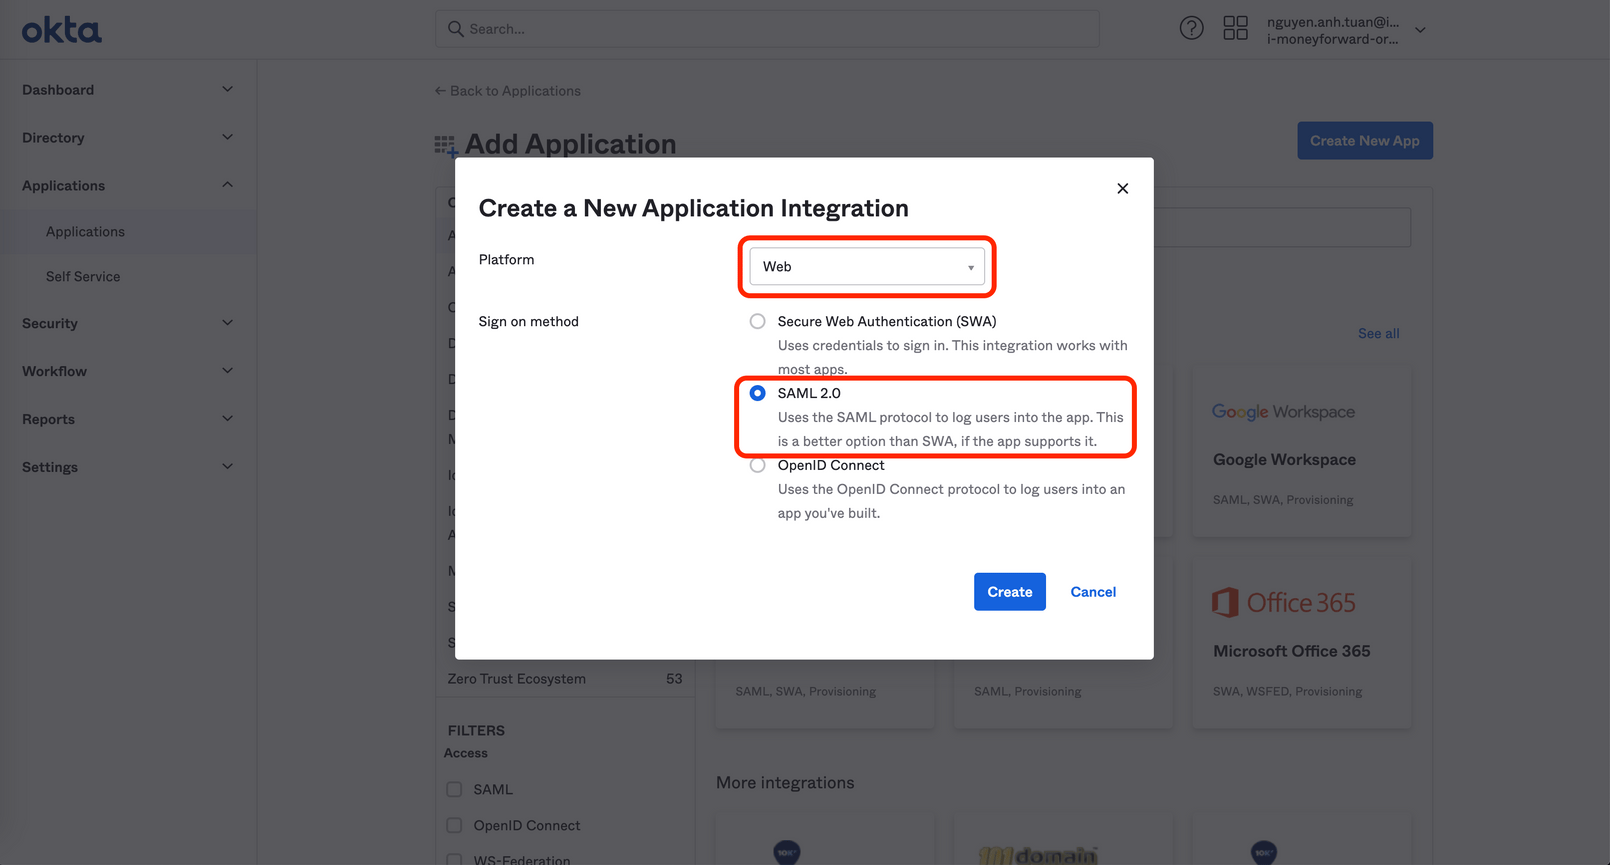The image size is (1610, 865).
Task: Click the More integrations heading
Action: pos(785,783)
